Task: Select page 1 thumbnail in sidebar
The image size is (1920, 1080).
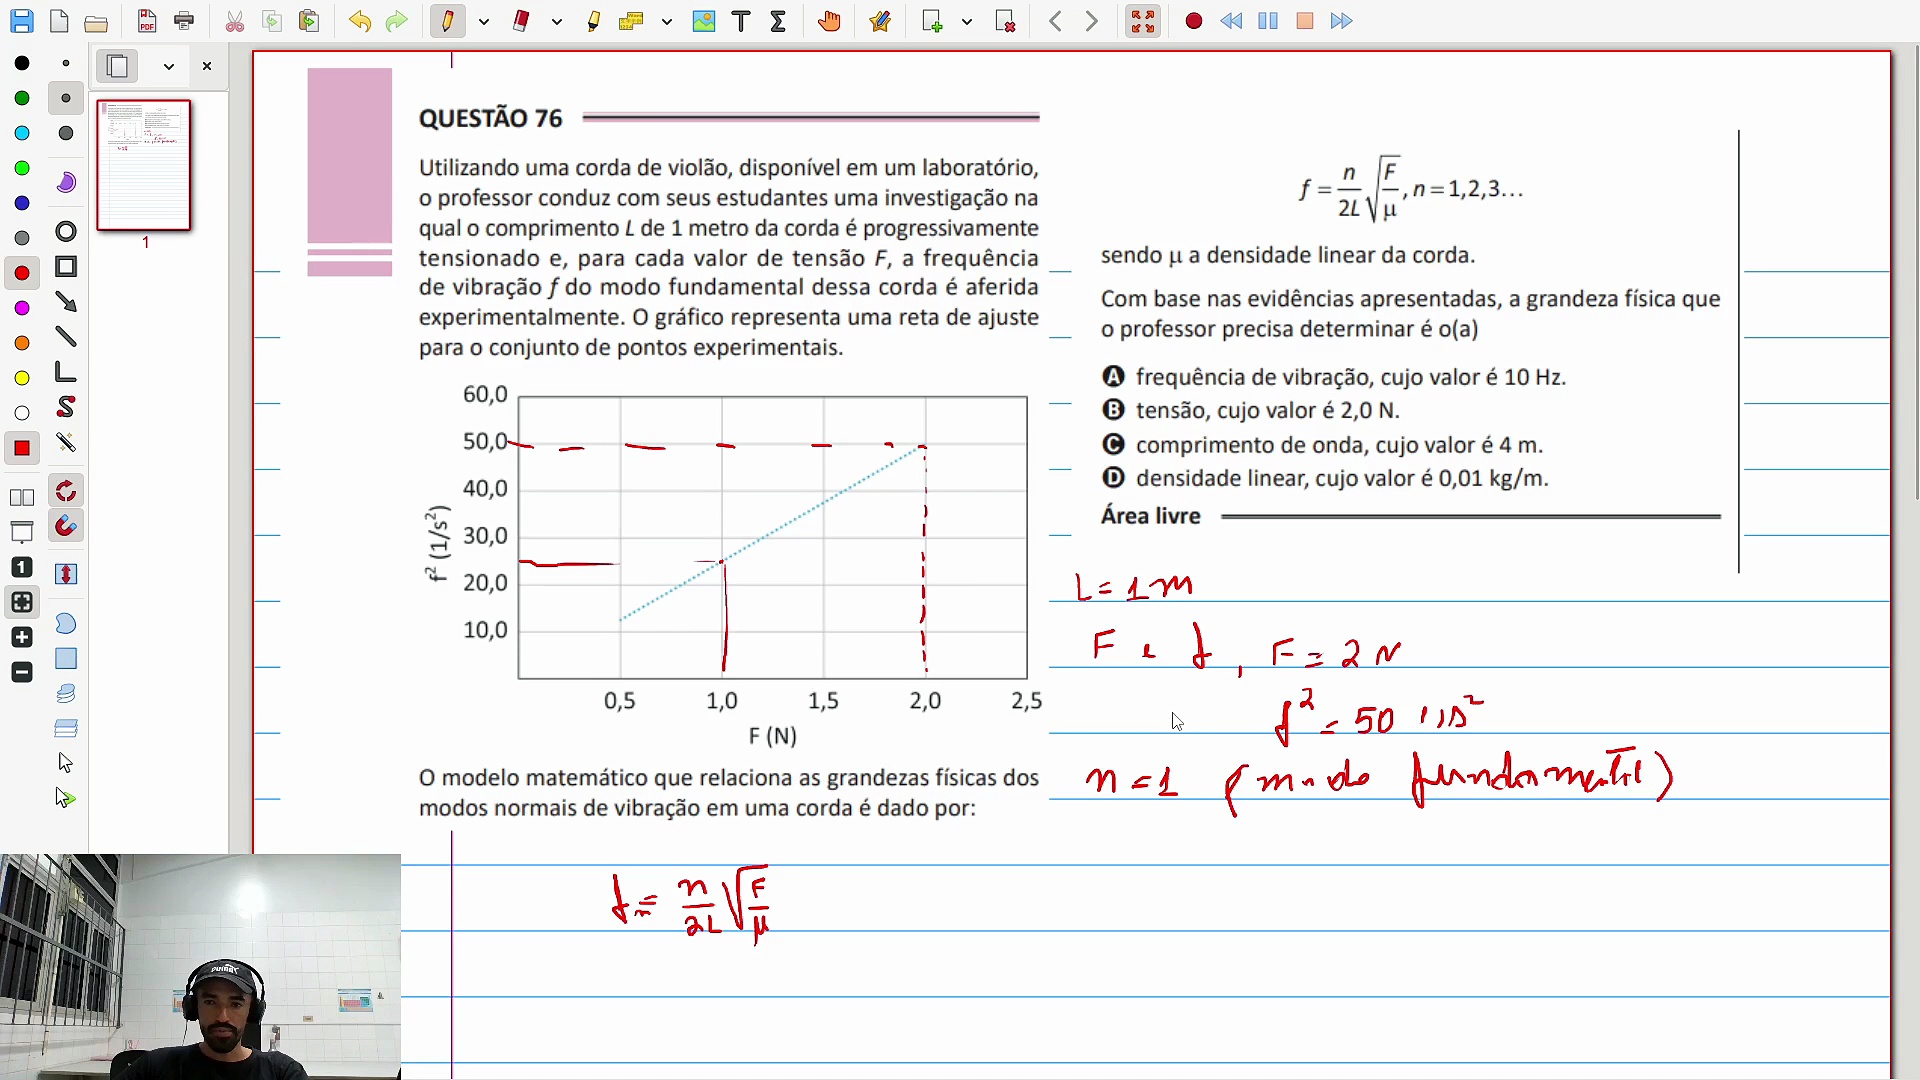Action: tap(144, 166)
